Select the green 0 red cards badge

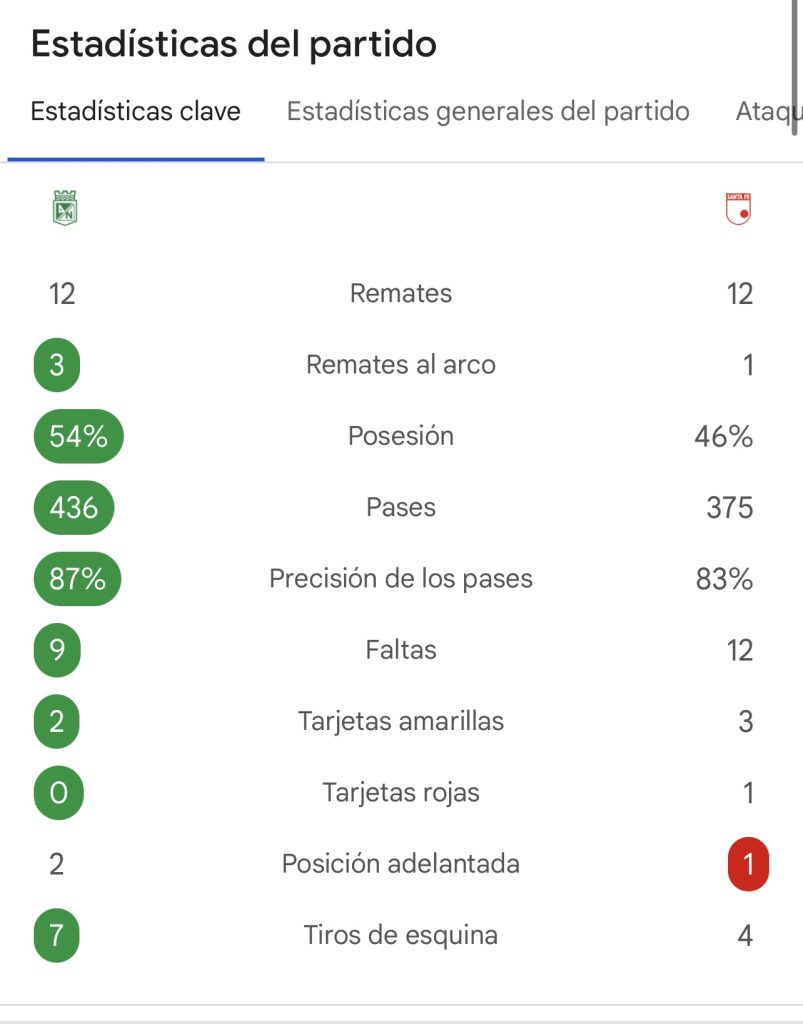pos(59,792)
